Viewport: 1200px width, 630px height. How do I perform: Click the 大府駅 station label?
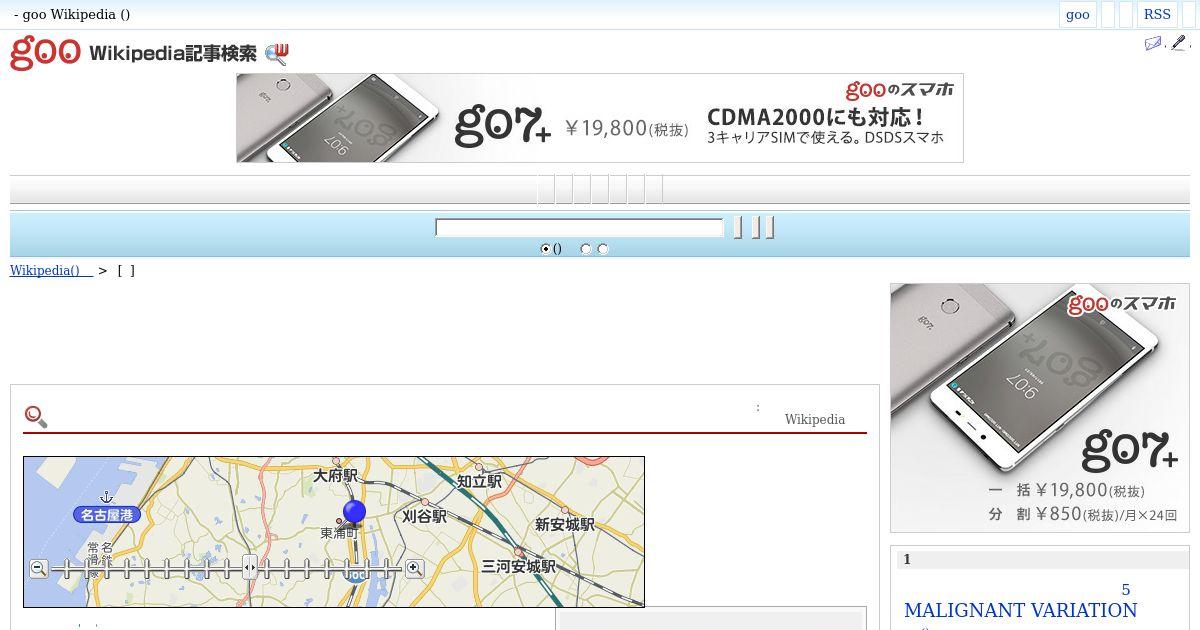coord(335,475)
